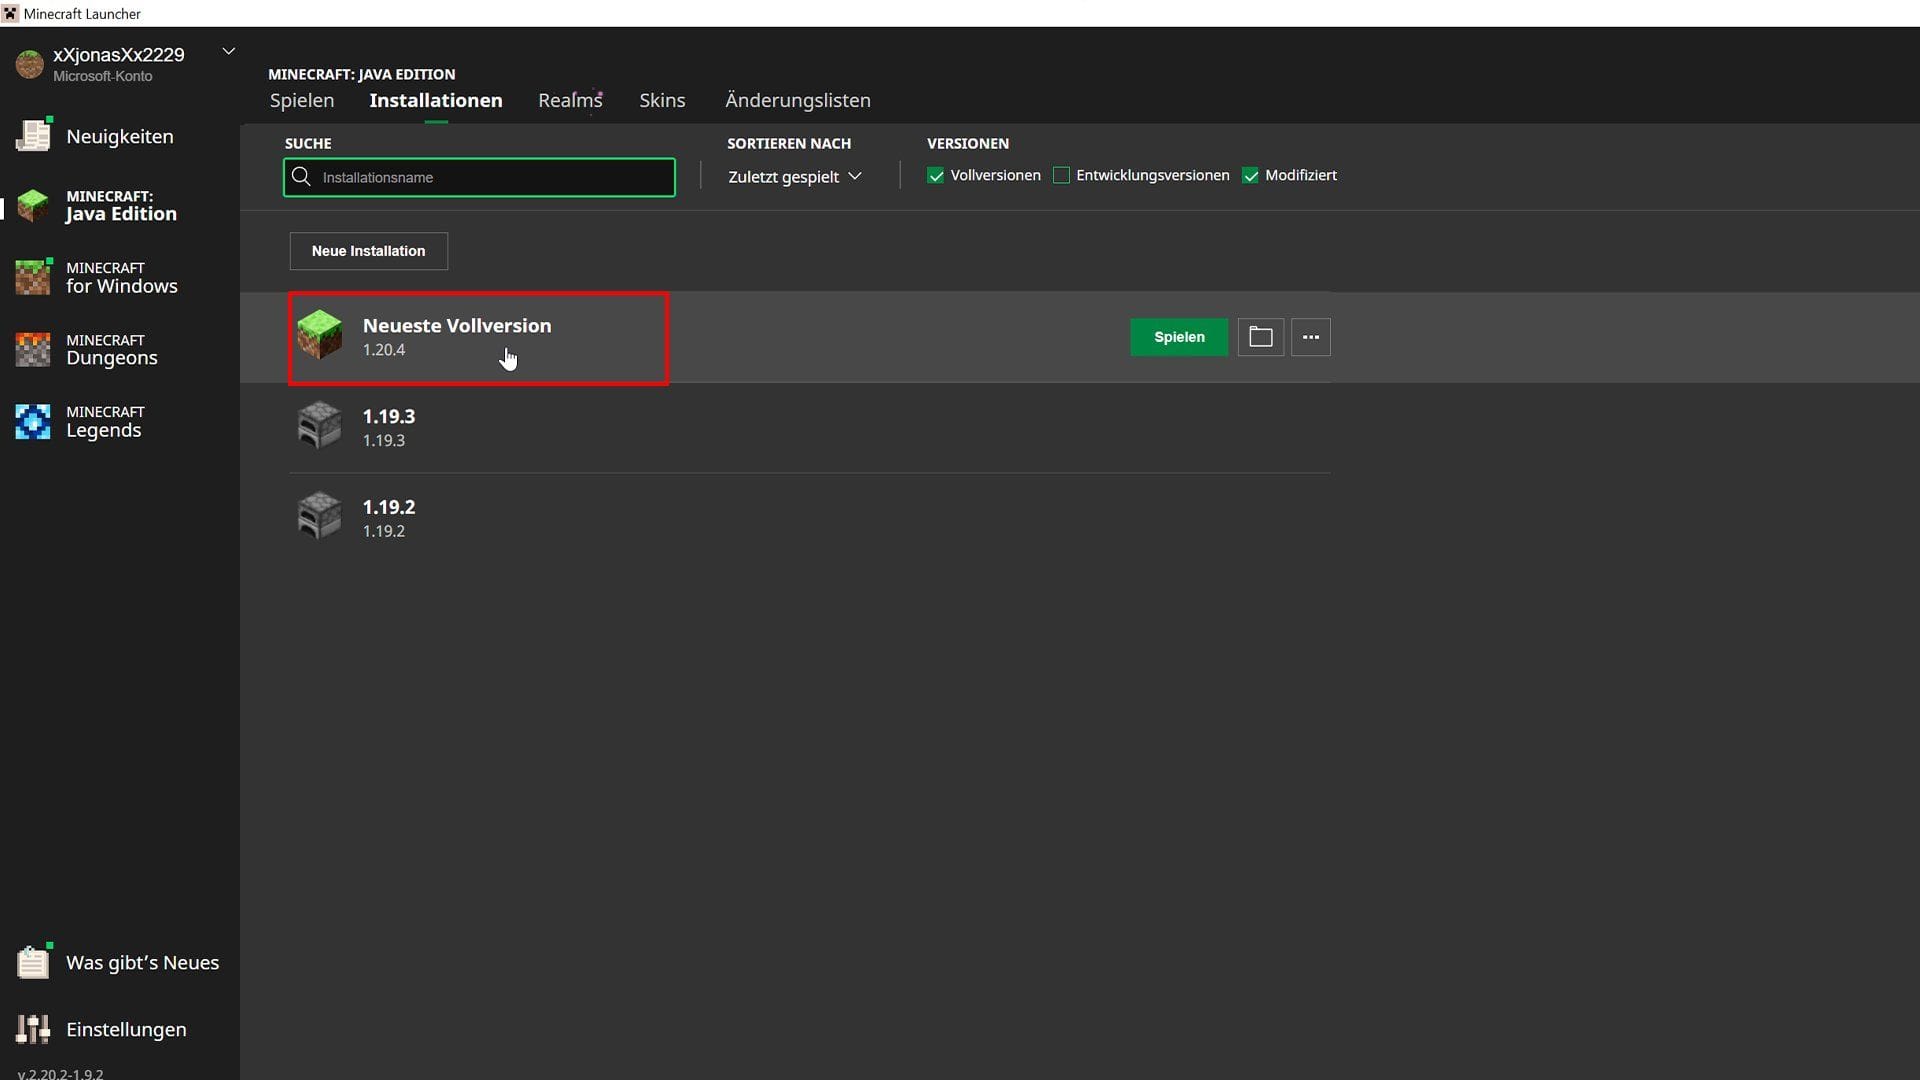The image size is (1920, 1080).
Task: Select Java Edition grass block icon
Action: click(33, 205)
